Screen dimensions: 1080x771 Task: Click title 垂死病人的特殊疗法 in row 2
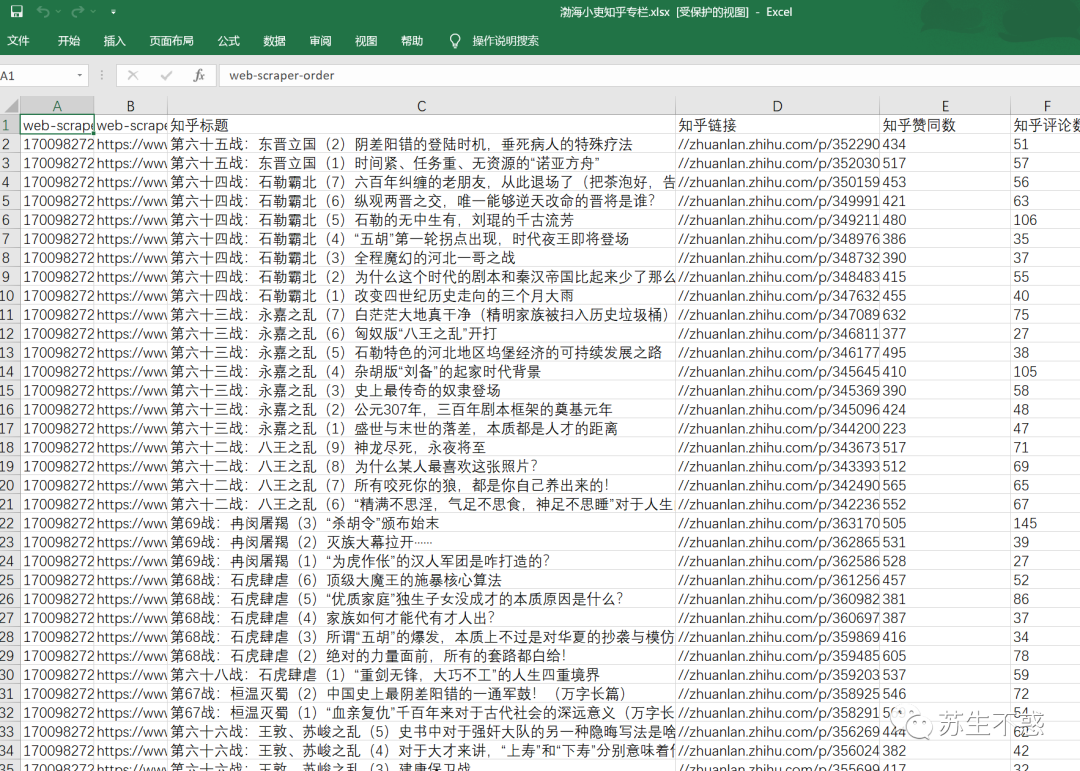point(567,144)
